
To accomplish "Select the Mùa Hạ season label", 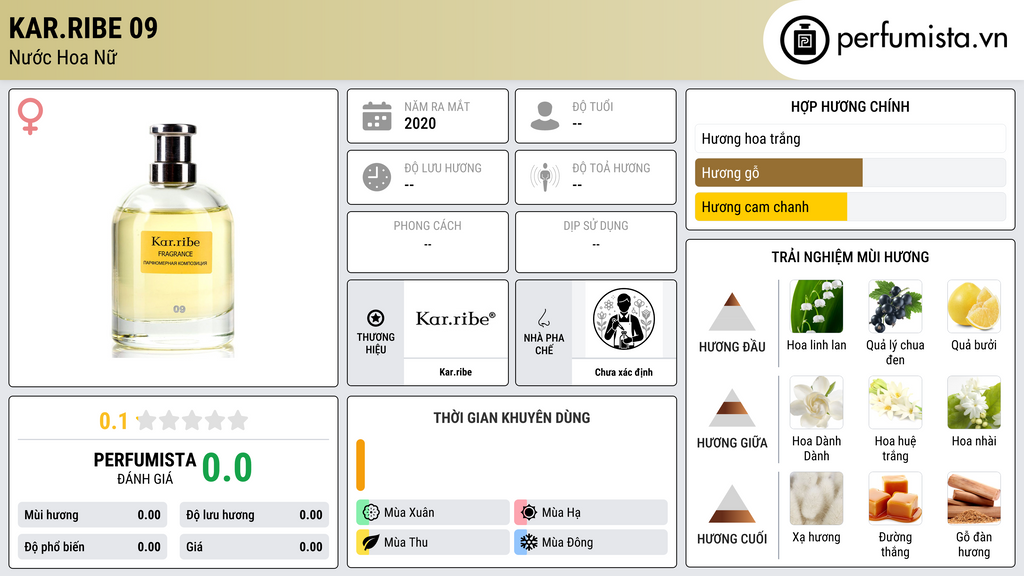I will coord(561,513).
